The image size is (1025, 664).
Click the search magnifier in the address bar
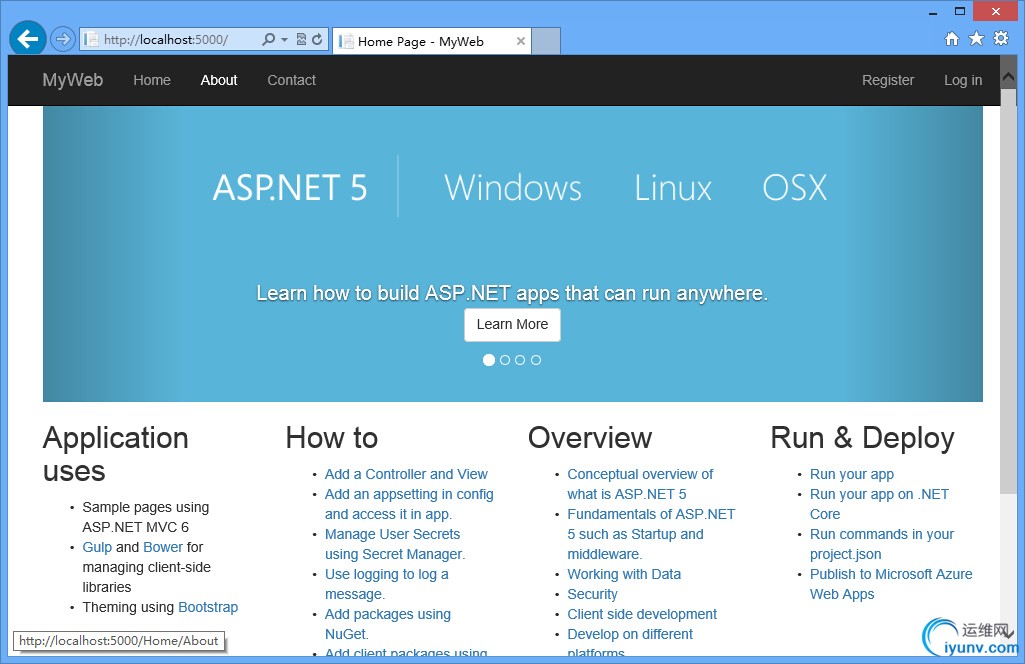pyautogui.click(x=268, y=39)
